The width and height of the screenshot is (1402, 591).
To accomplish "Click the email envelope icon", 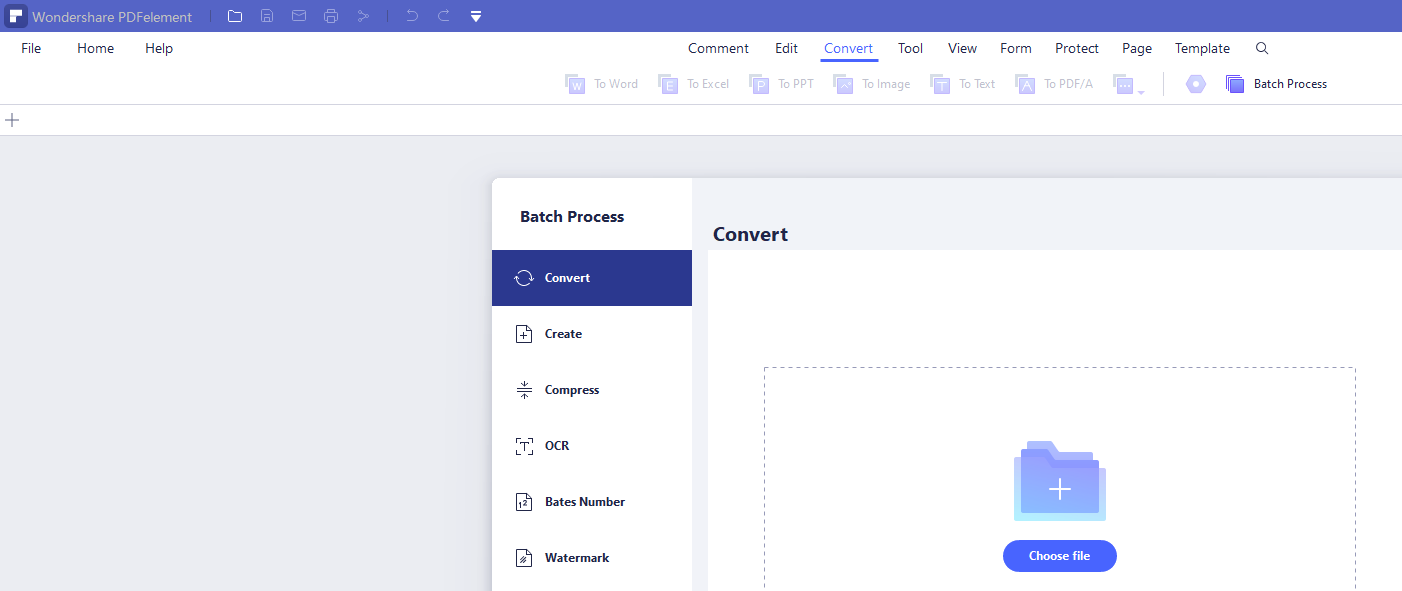I will click(x=299, y=16).
